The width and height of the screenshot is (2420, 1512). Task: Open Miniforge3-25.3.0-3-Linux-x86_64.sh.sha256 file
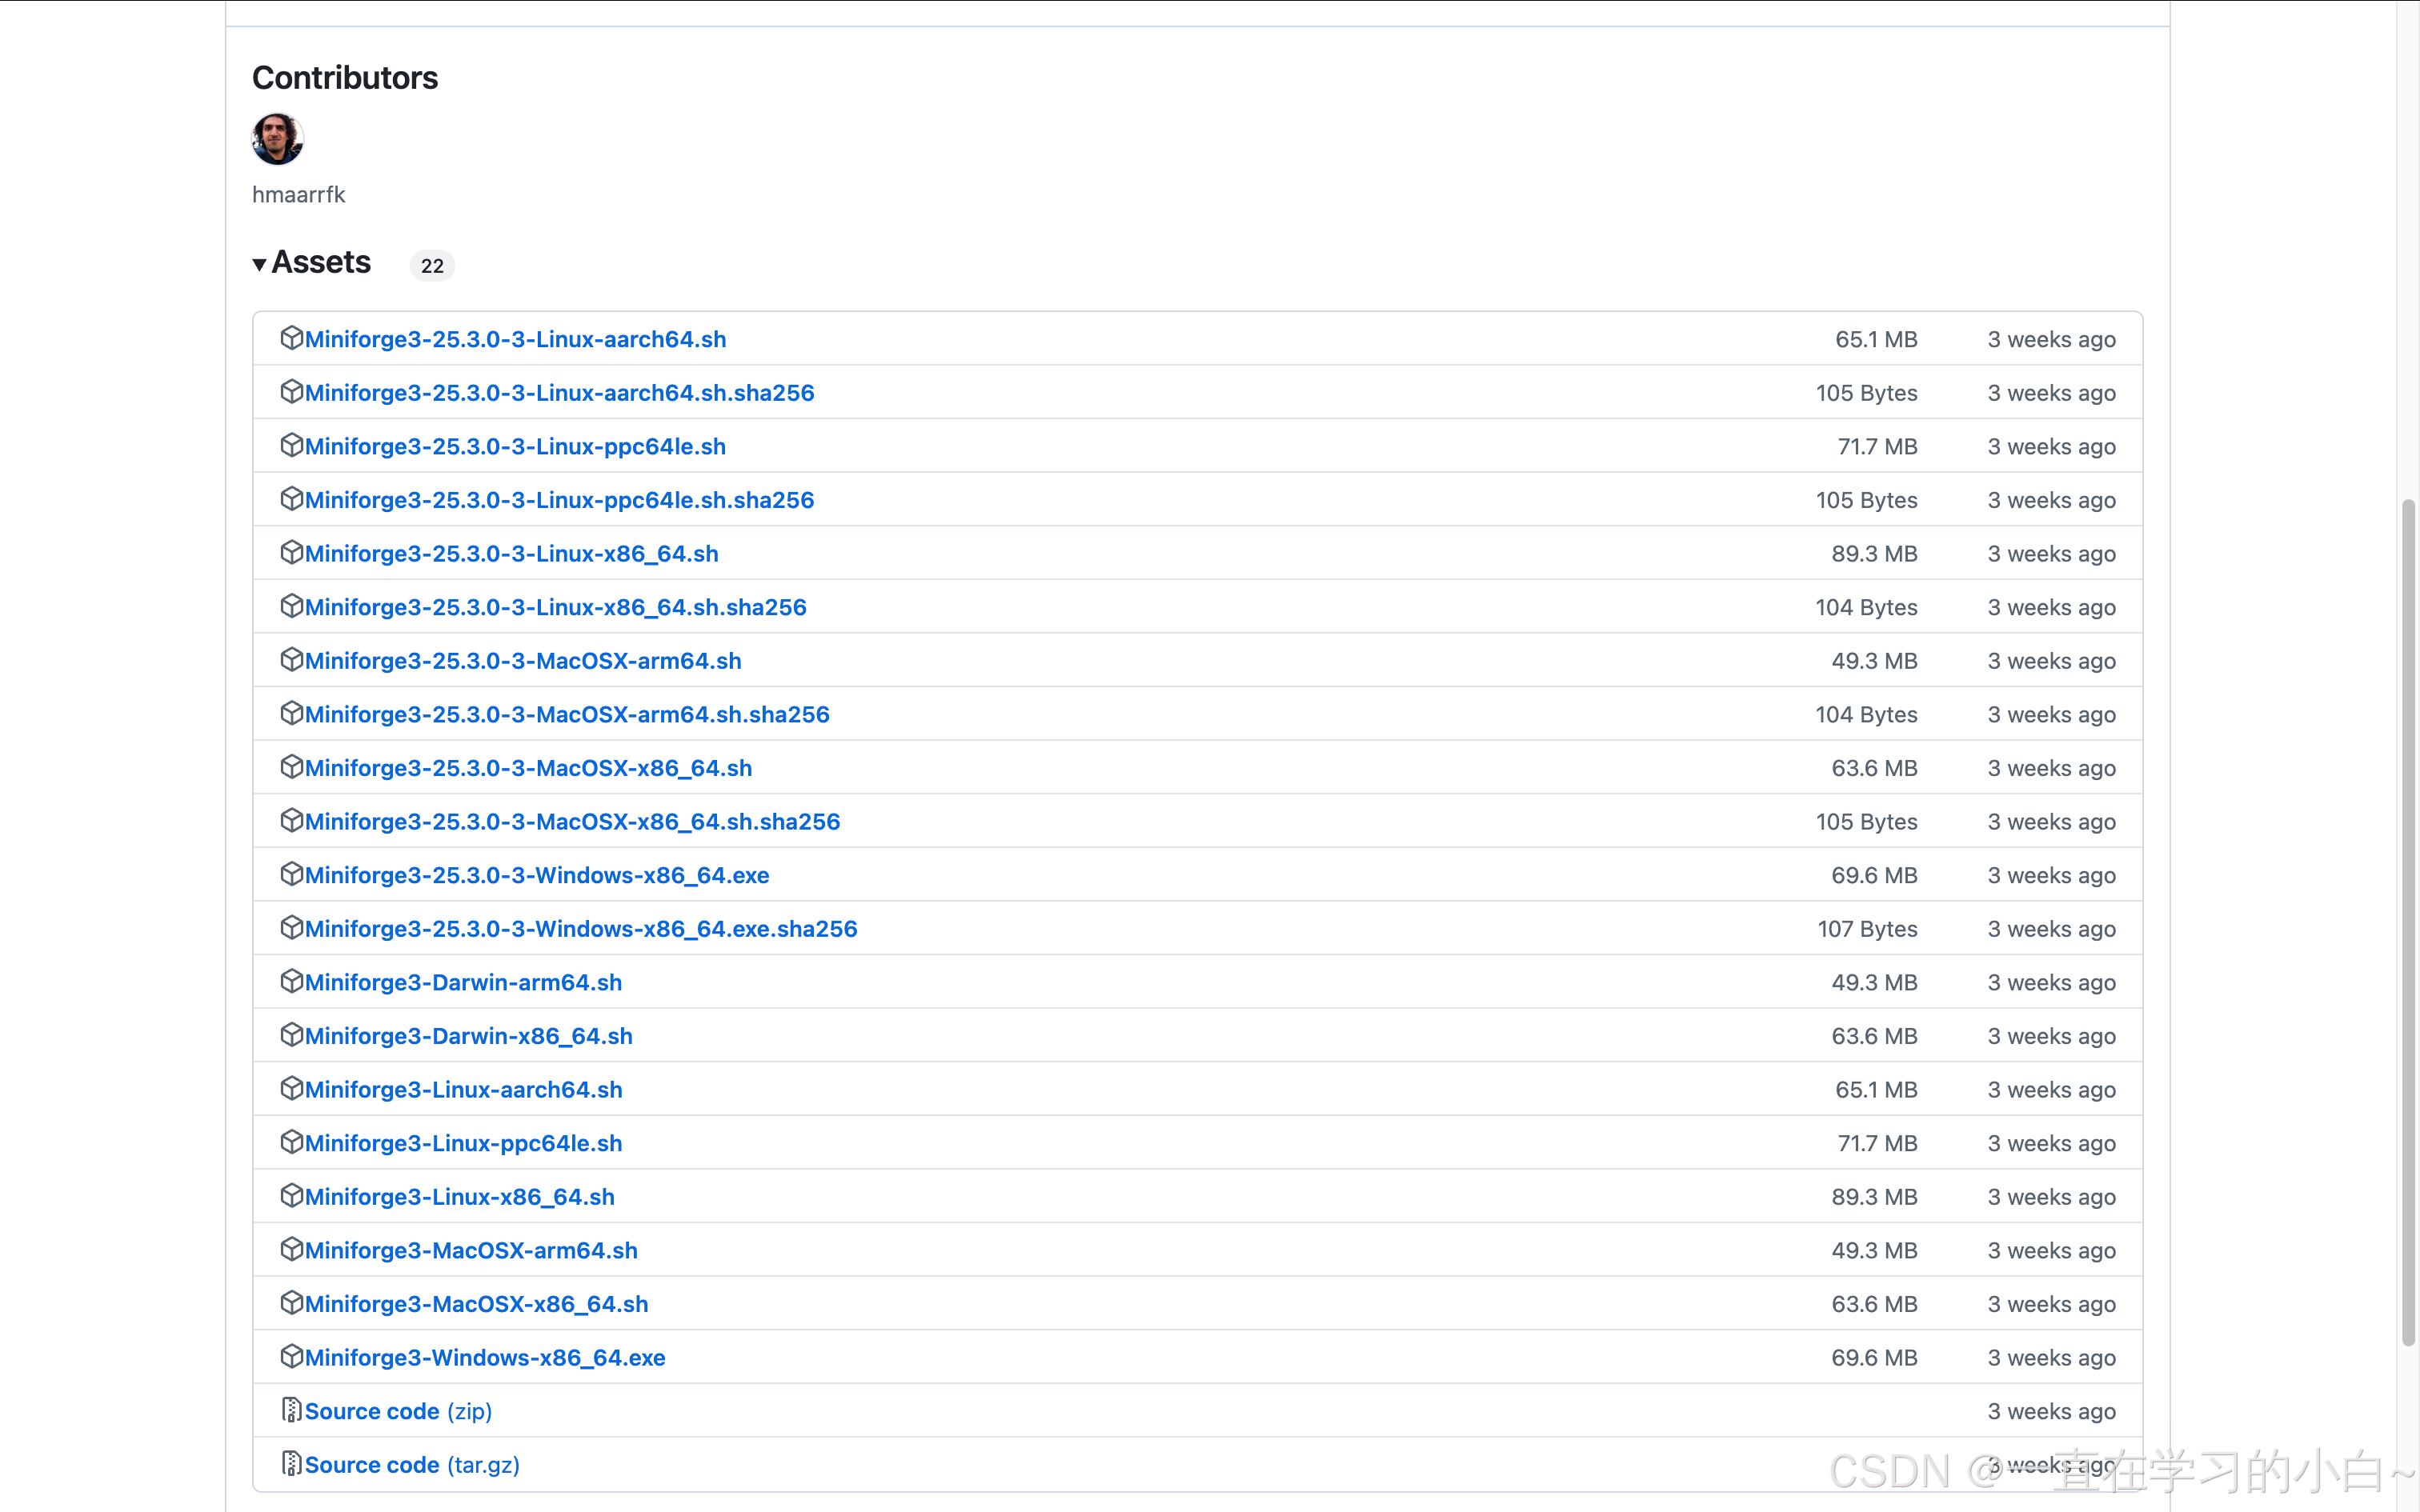(555, 608)
